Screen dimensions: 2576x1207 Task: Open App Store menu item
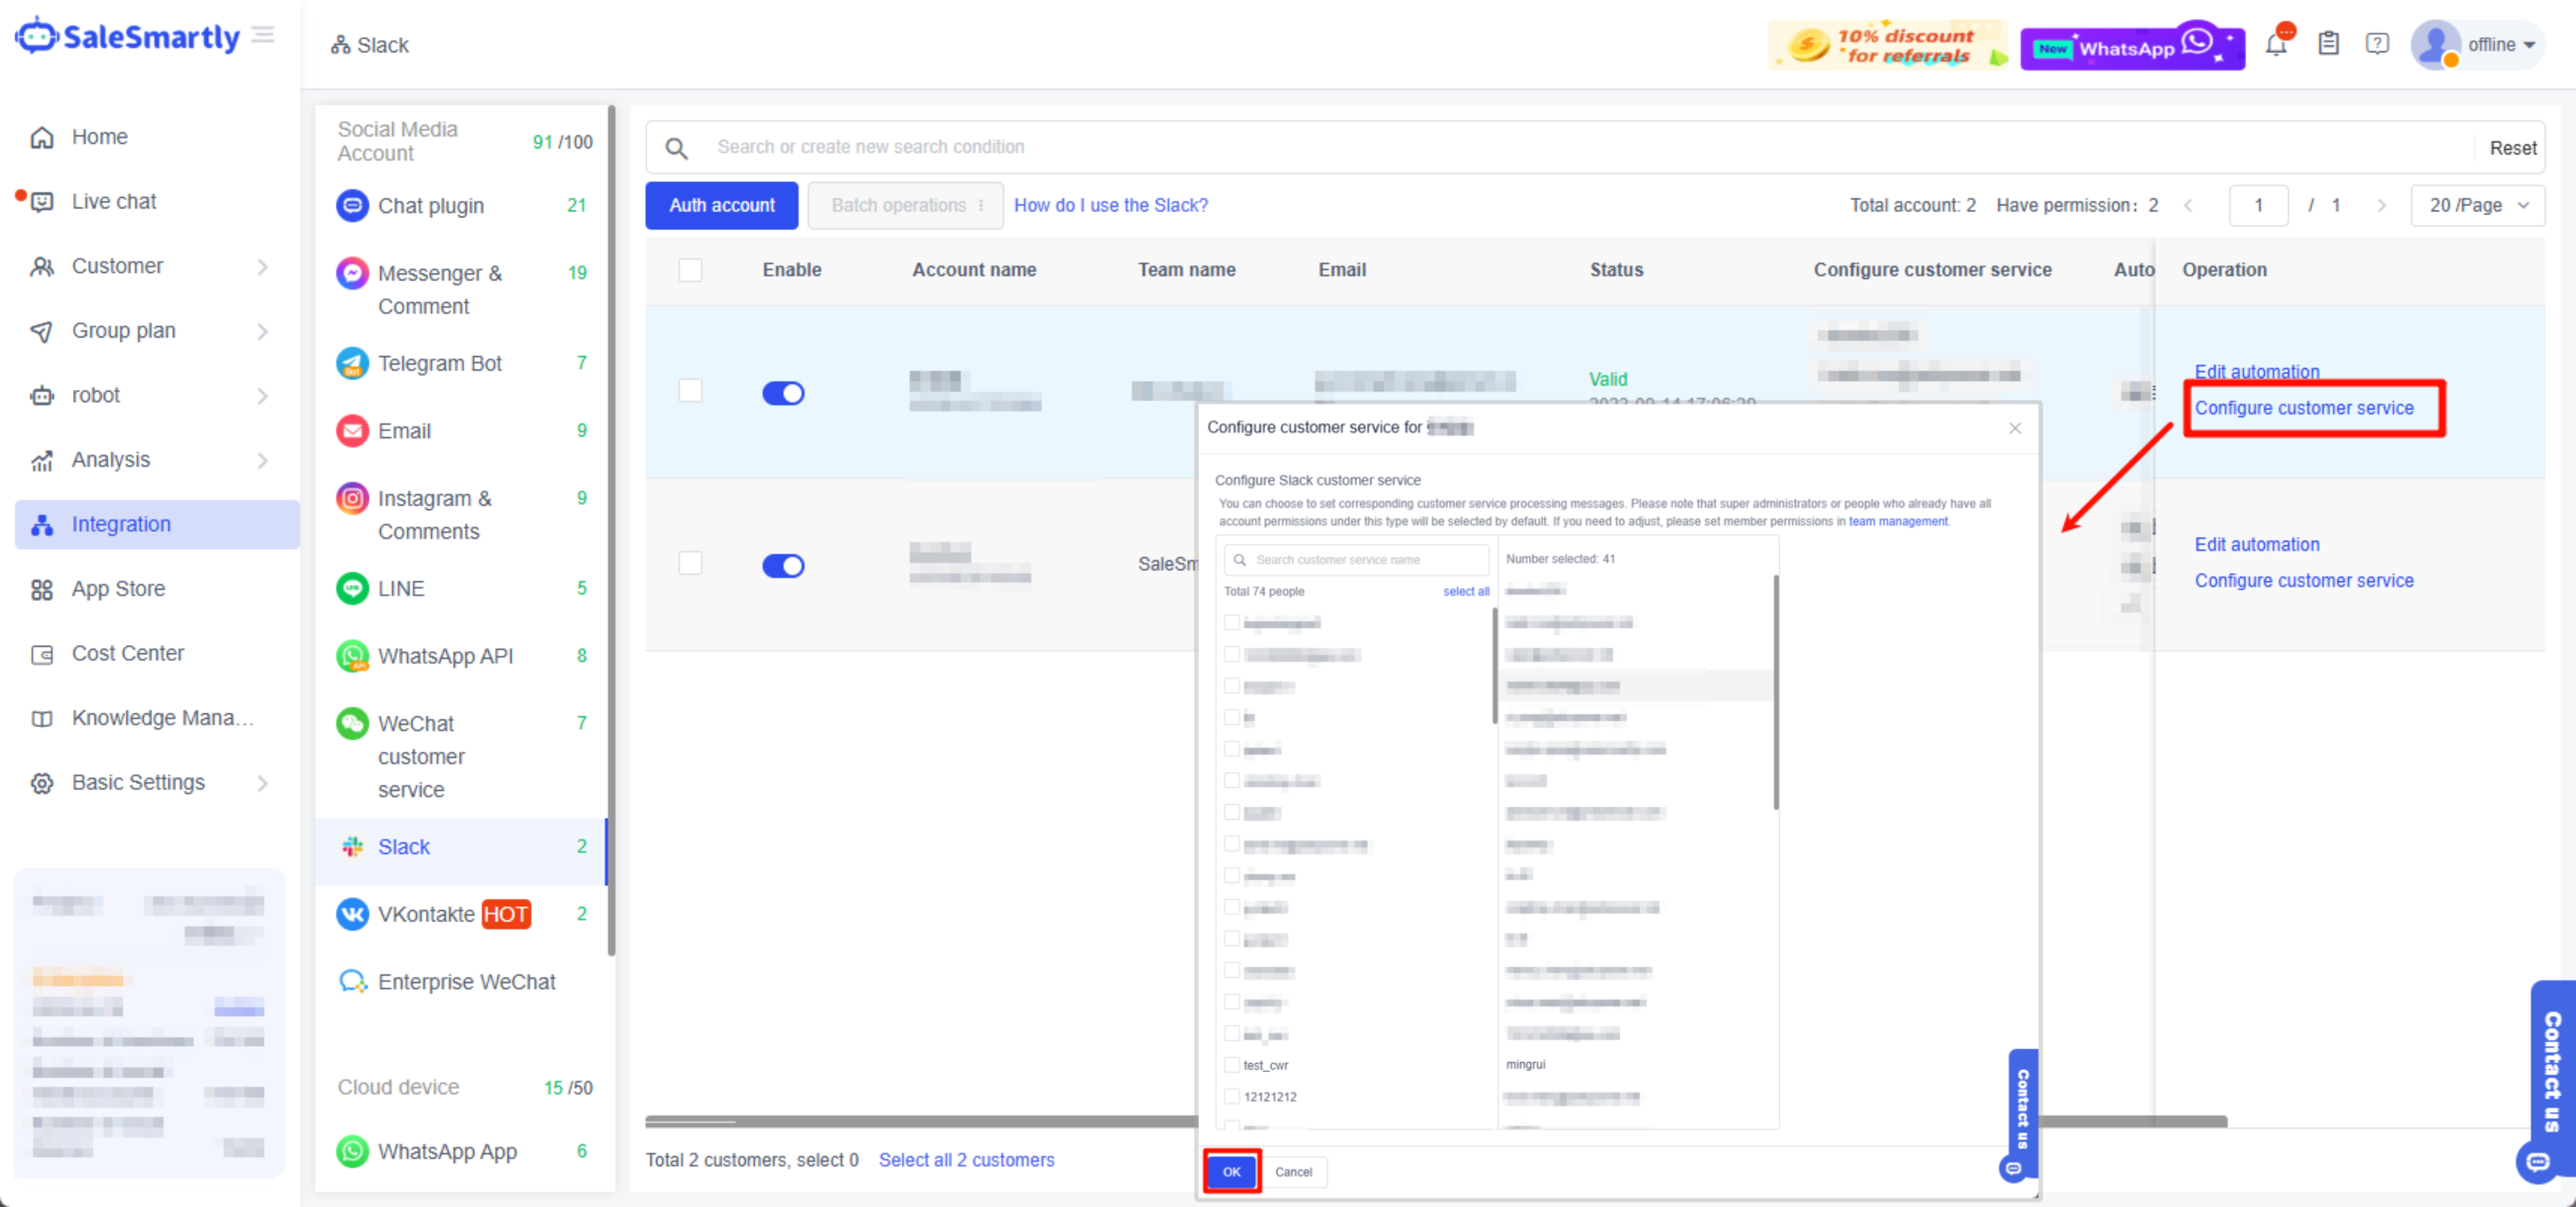pos(118,589)
